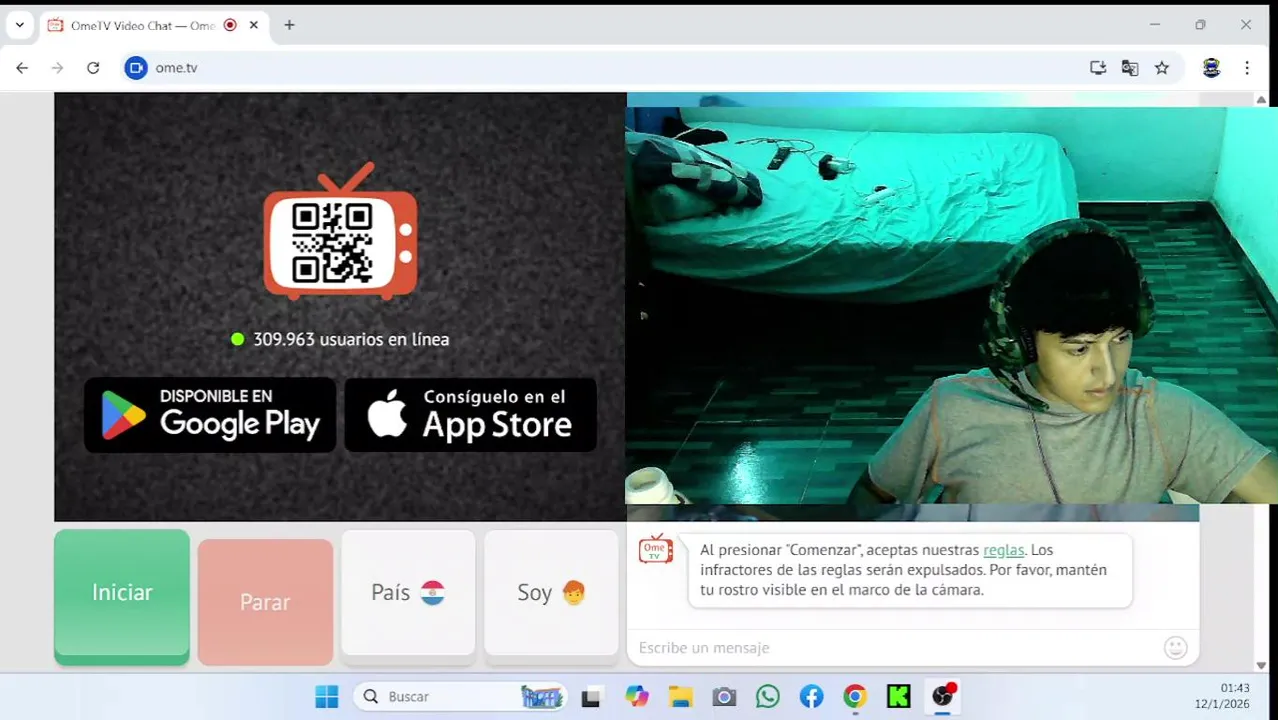Image resolution: width=1278 pixels, height=720 pixels.
Task: Click the Google Play download badge
Action: point(210,414)
